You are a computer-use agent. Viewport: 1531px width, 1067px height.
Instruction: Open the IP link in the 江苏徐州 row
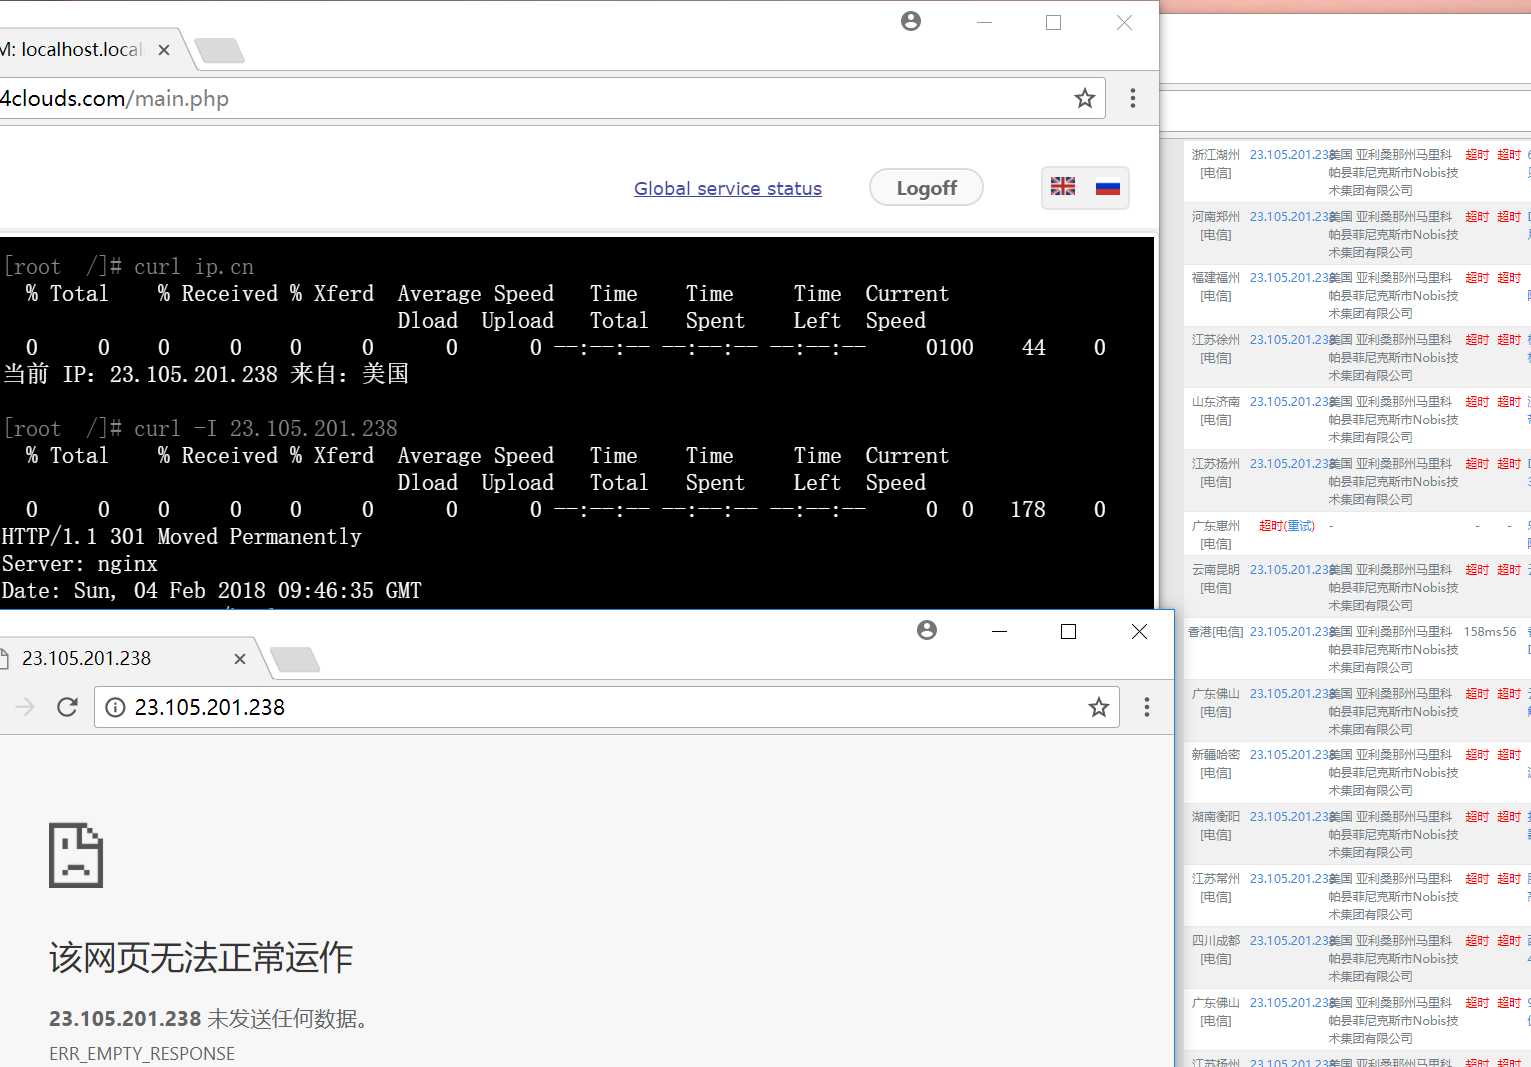coord(1289,340)
